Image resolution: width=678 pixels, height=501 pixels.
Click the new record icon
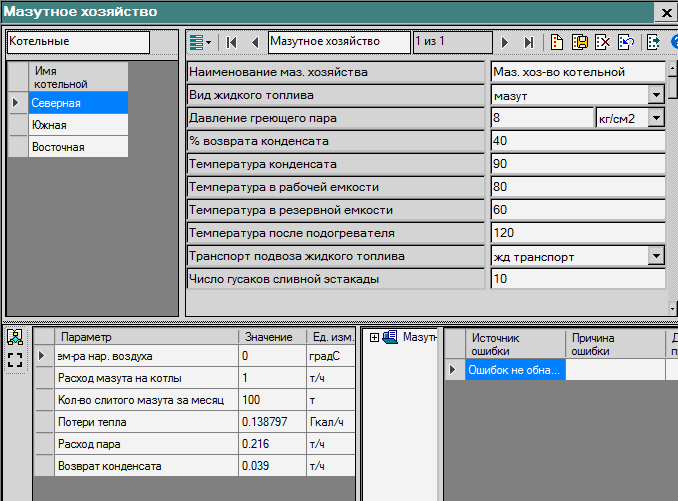click(557, 42)
